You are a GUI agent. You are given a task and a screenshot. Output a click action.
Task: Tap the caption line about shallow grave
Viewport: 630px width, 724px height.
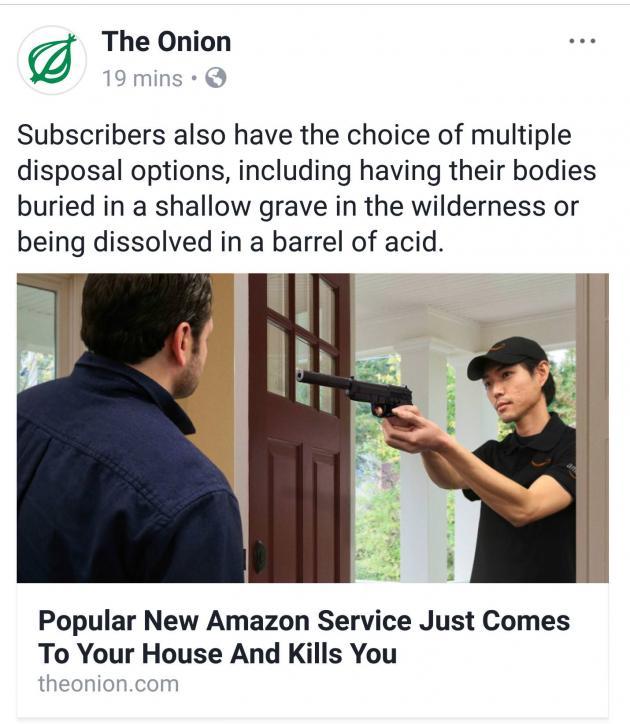298,206
